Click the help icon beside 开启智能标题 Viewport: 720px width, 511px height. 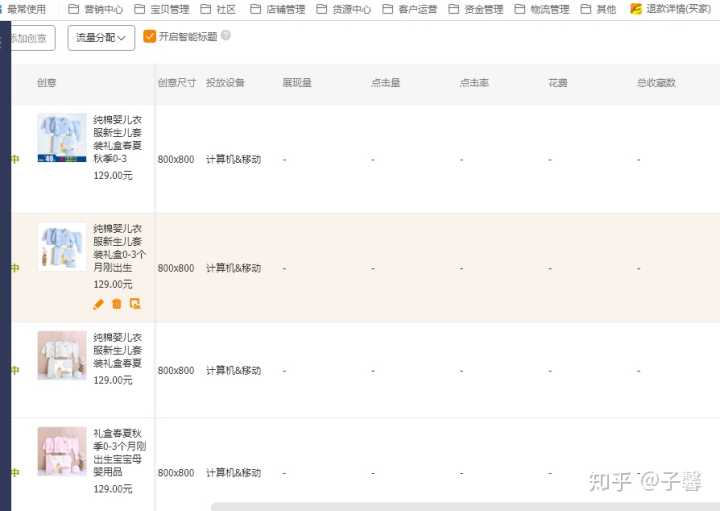point(225,36)
